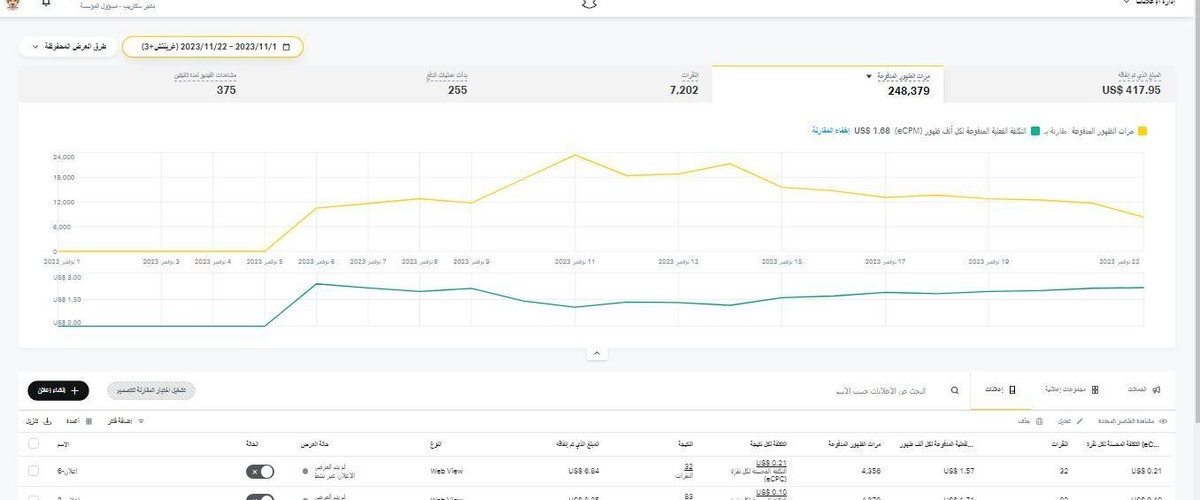Click the black create ad button
1200x500 pixels.
click(58, 391)
